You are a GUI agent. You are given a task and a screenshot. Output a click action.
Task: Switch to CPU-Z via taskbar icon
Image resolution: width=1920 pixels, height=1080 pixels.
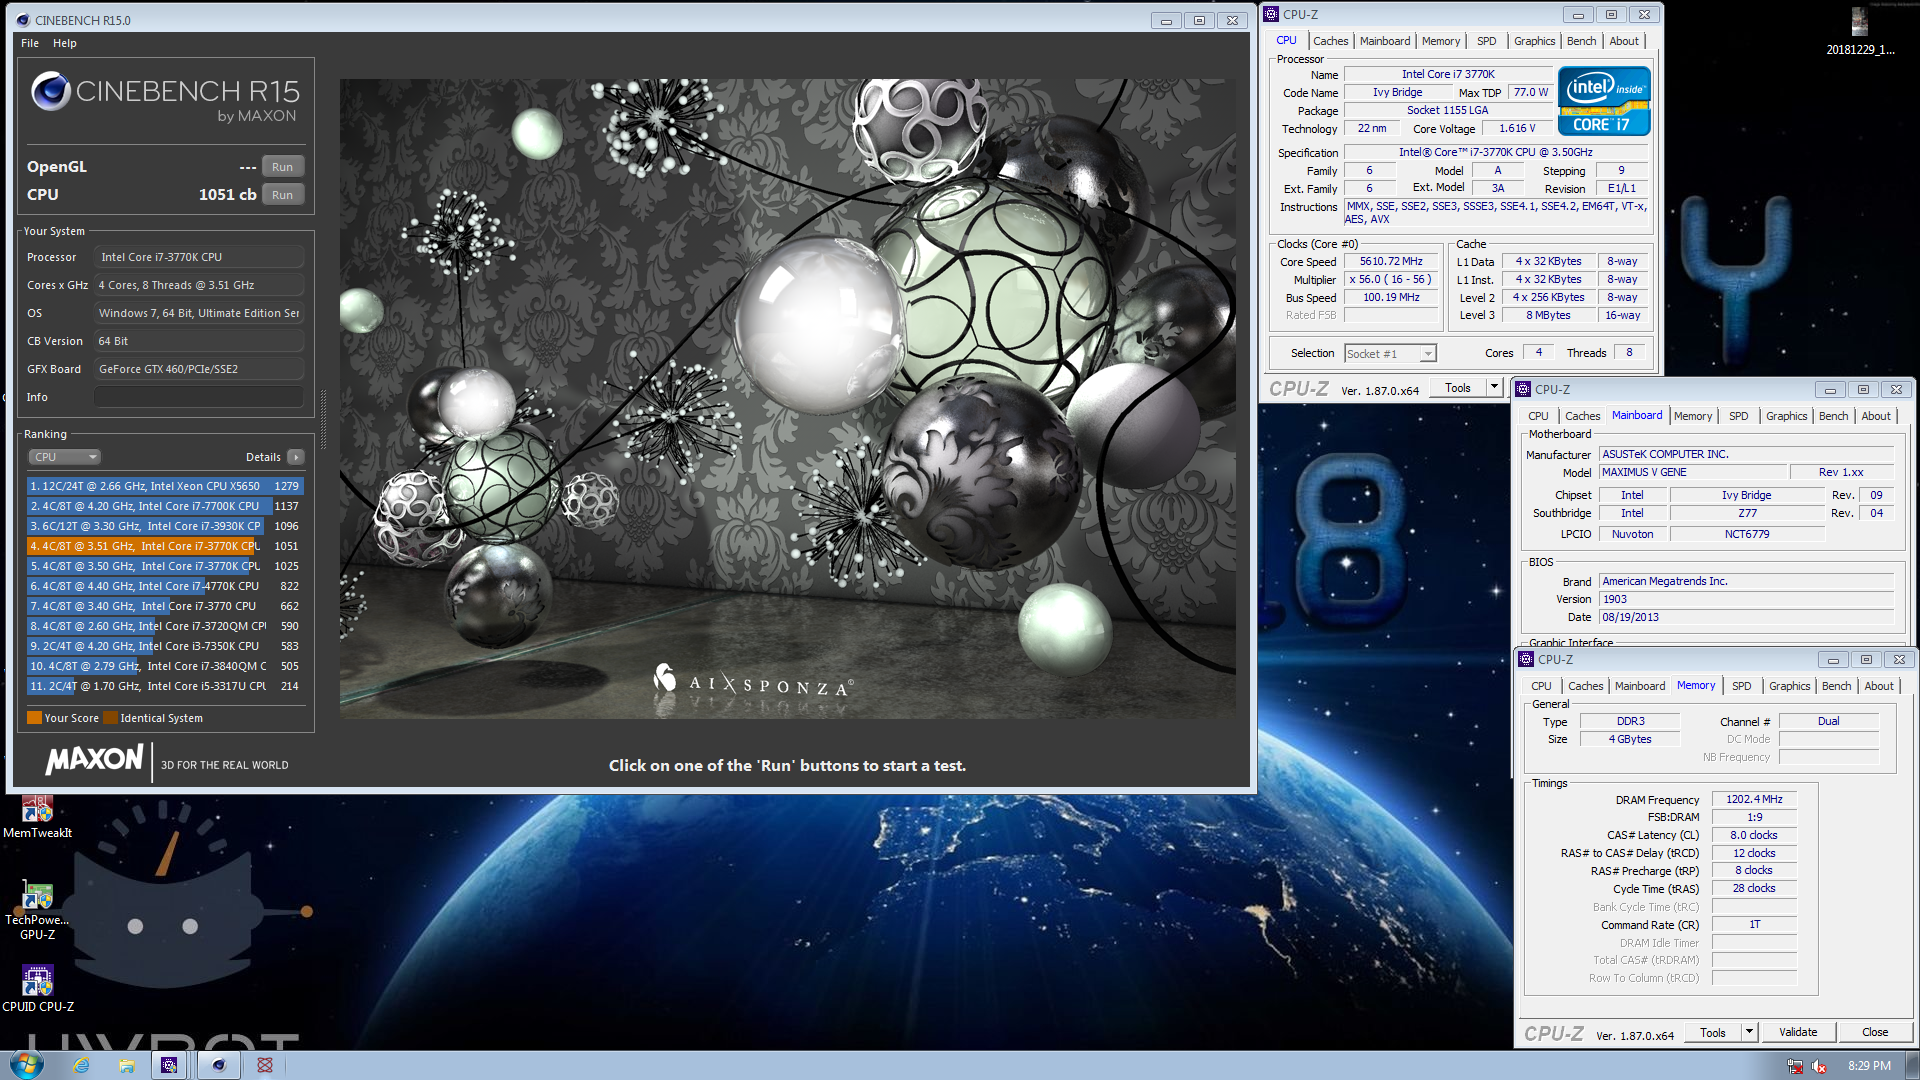170,1065
